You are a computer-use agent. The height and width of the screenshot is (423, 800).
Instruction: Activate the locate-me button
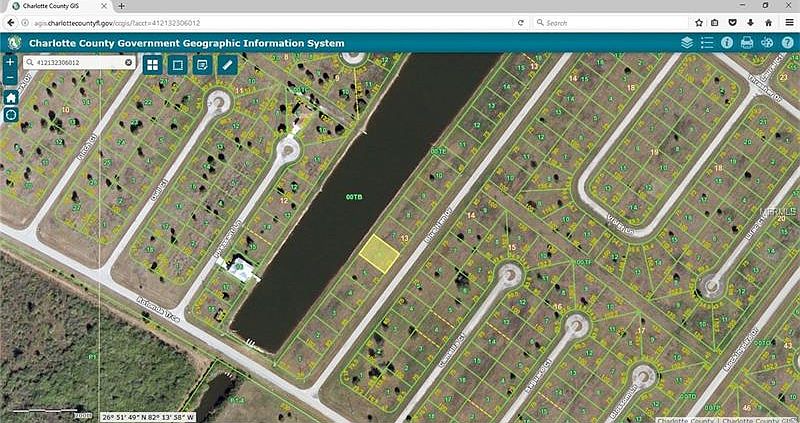coord(11,115)
